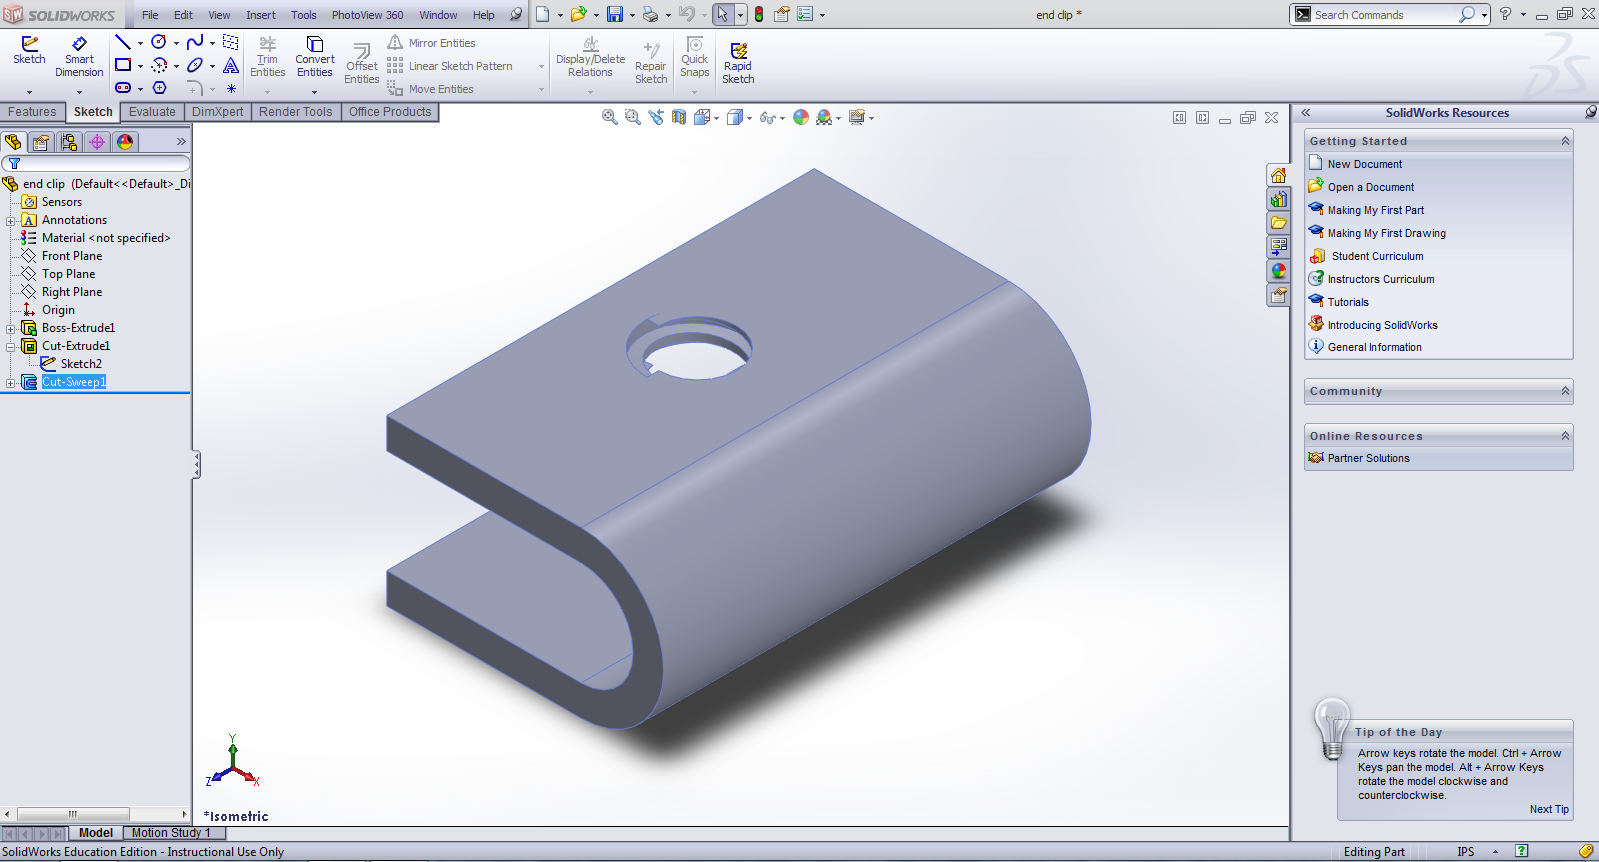
Task: Click the Display/Delete Relations tool
Action: coord(590,57)
